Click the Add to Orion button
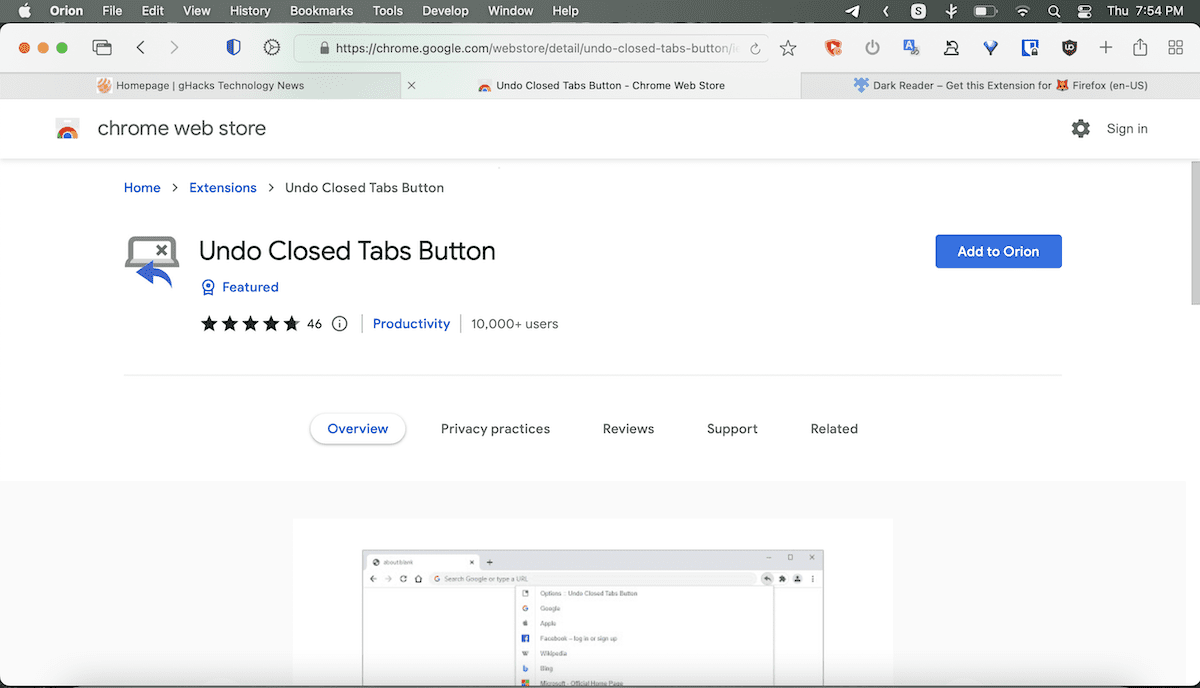 click(998, 251)
